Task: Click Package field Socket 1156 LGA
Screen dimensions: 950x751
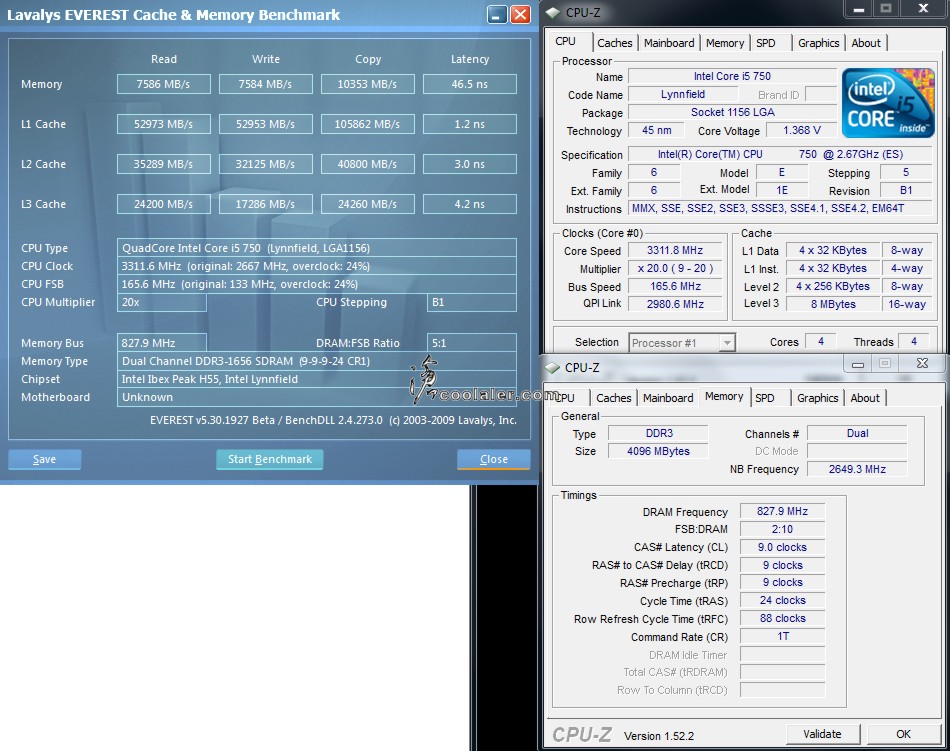Action: tap(732, 112)
